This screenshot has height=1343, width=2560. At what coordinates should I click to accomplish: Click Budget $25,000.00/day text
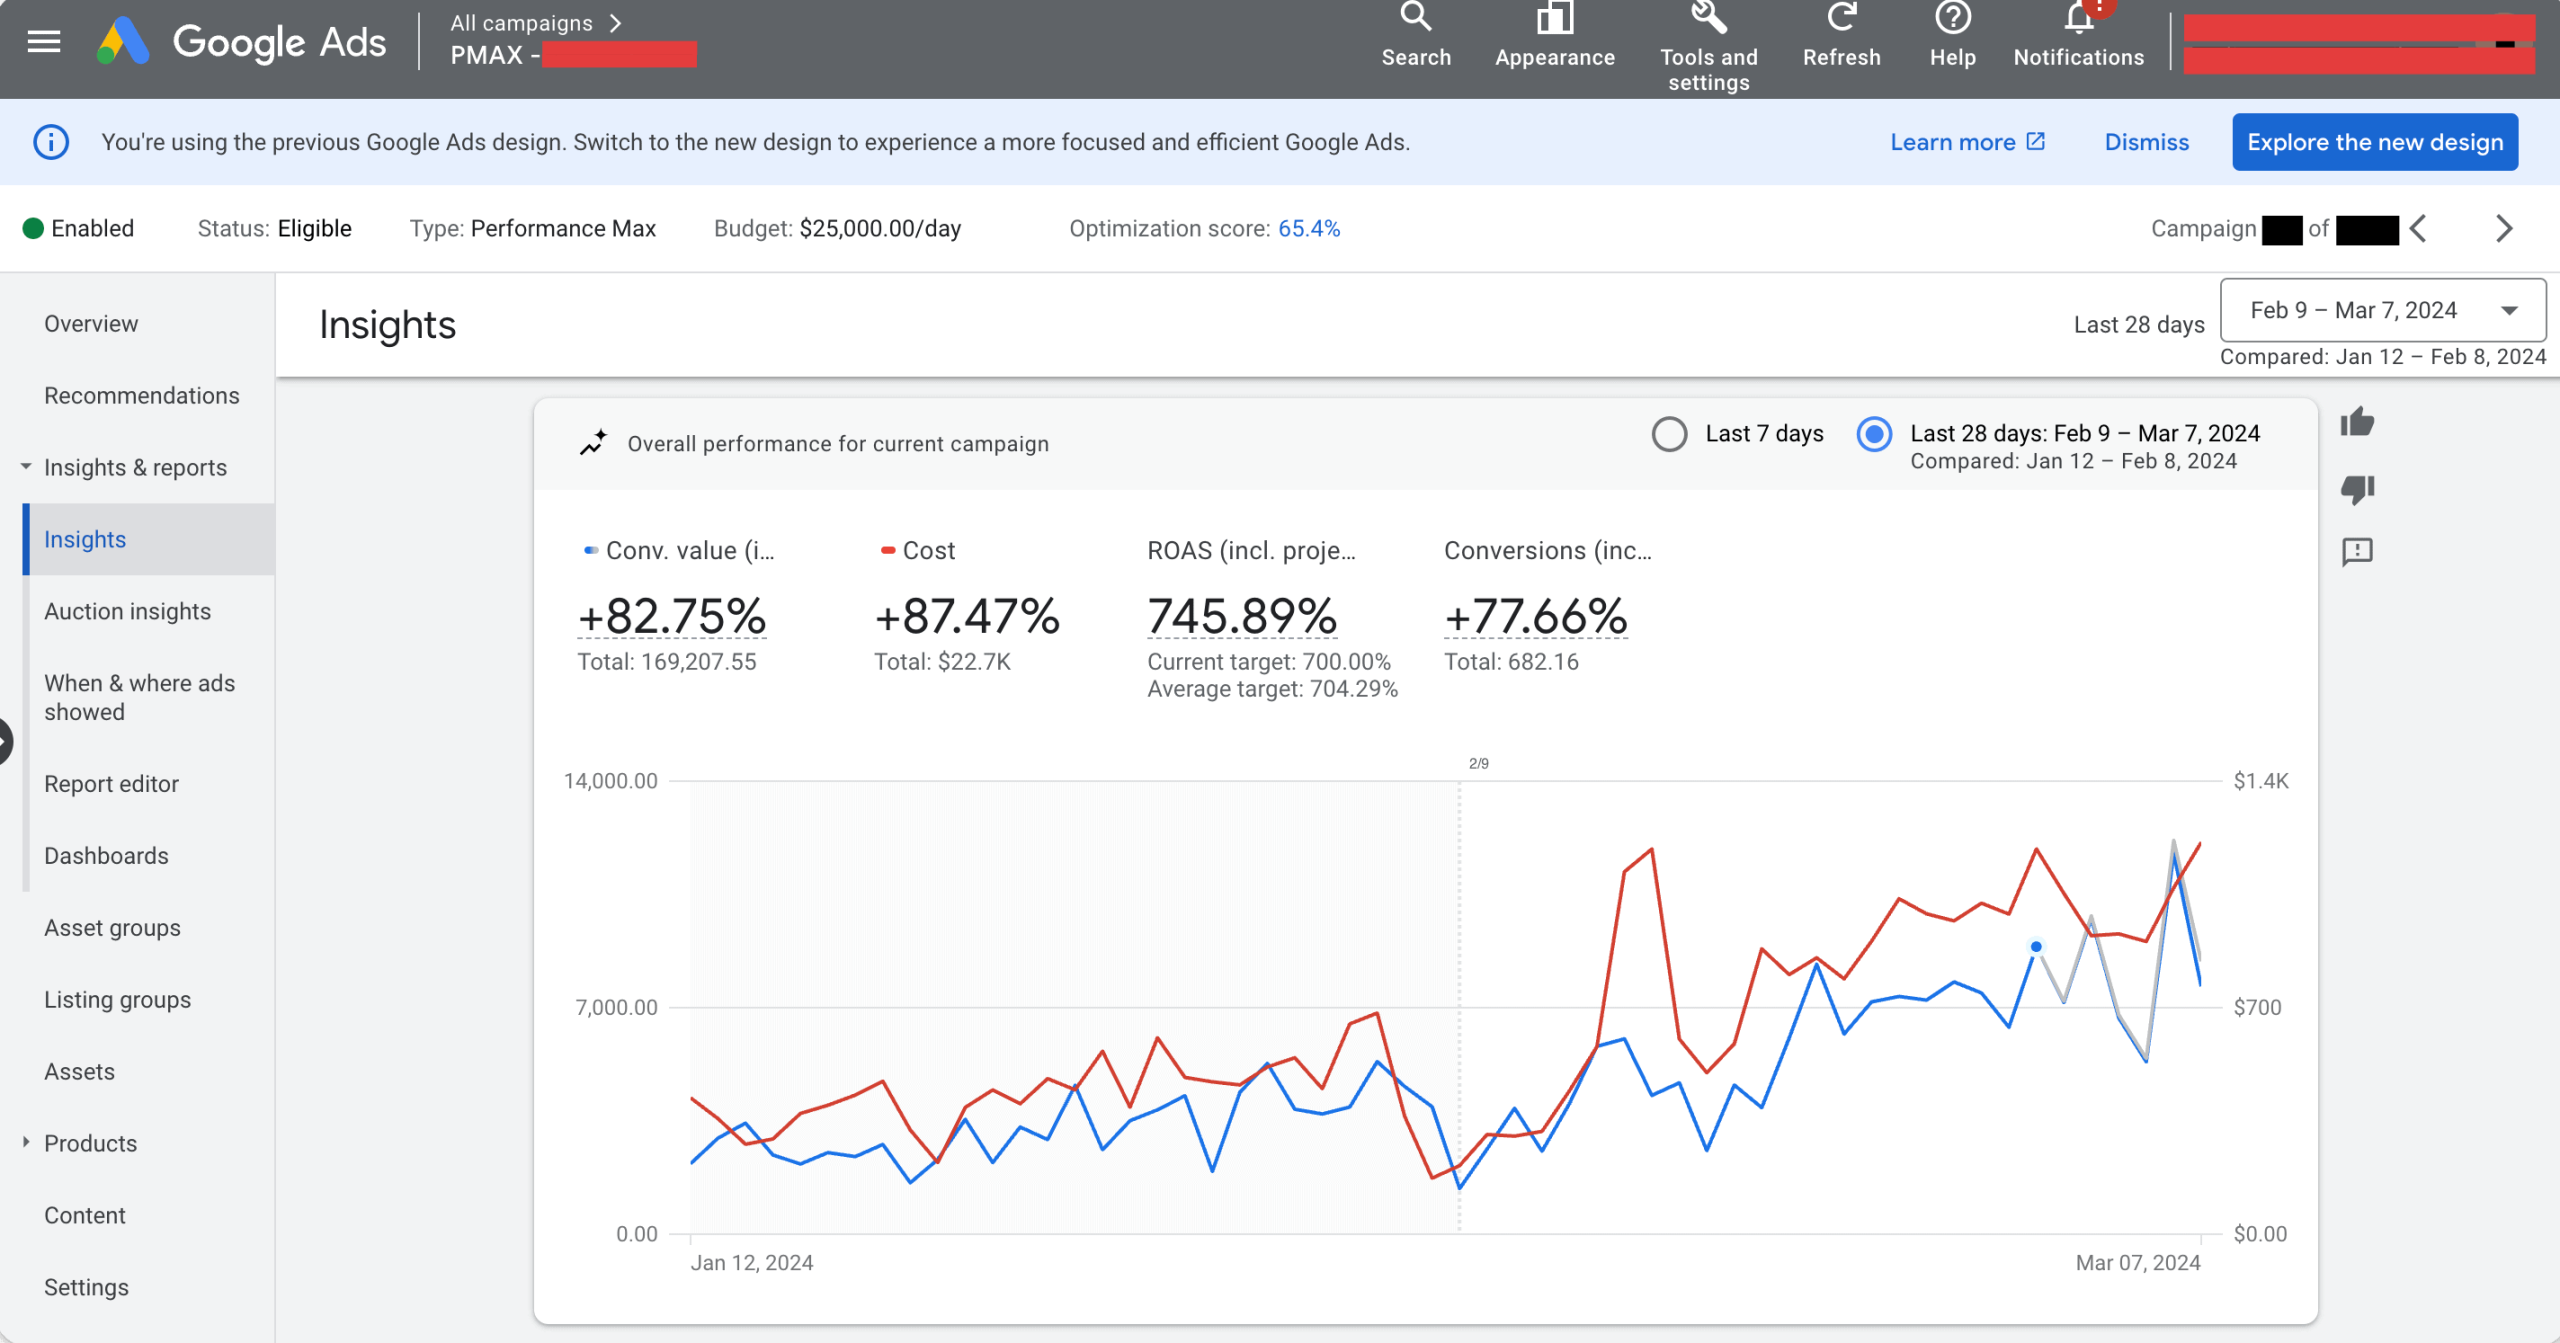tap(838, 229)
